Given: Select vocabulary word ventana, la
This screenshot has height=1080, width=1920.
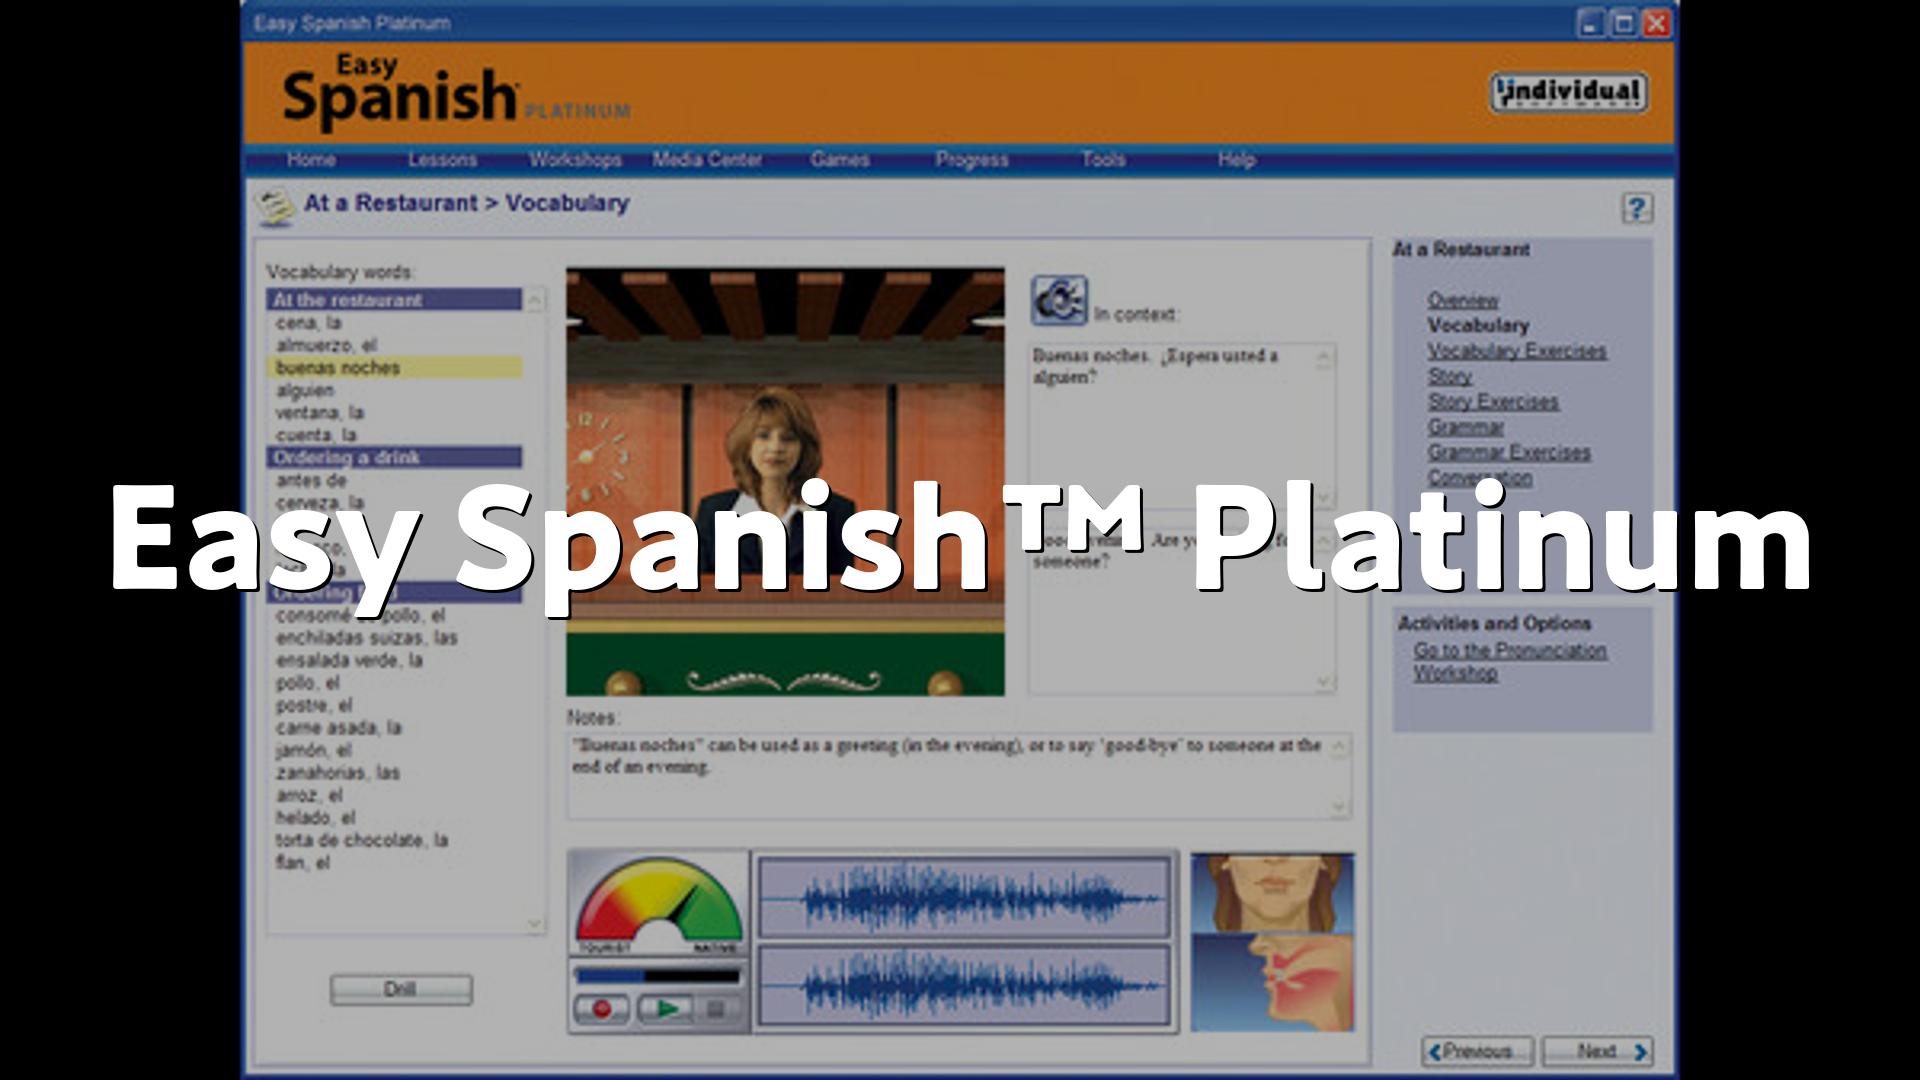Looking at the screenshot, I should (320, 412).
